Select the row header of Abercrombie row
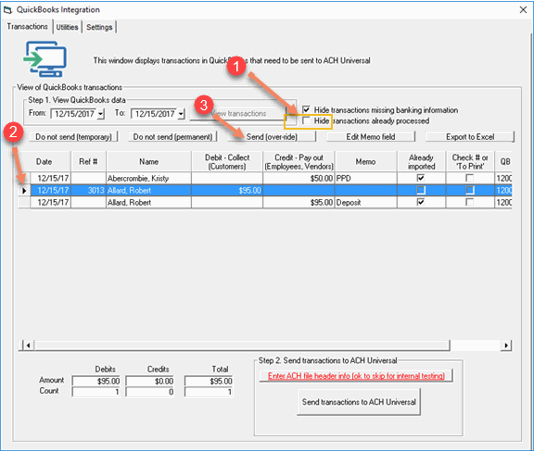 [x=24, y=178]
